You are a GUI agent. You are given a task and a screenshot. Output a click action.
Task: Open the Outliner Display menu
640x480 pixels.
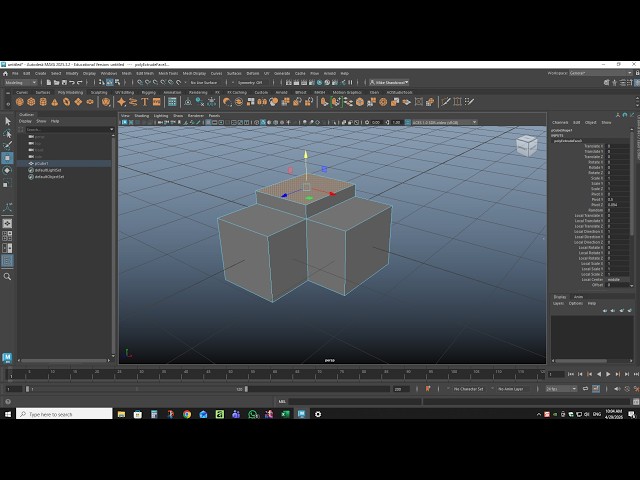[x=25, y=121]
